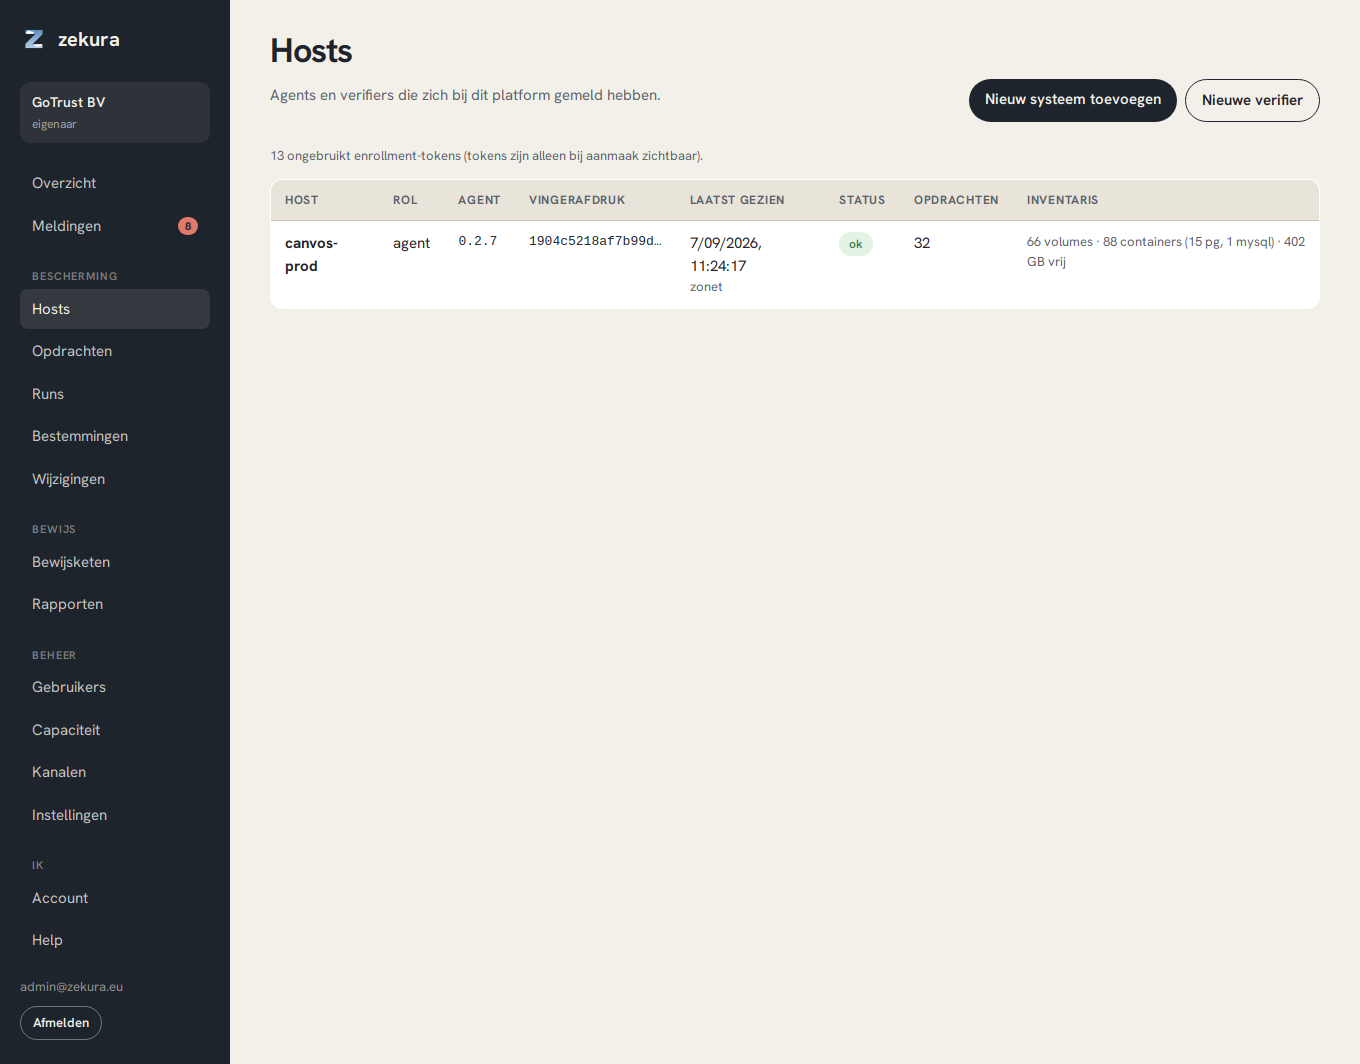This screenshot has width=1360, height=1064.
Task: Open the Help page
Action: click(x=115, y=940)
